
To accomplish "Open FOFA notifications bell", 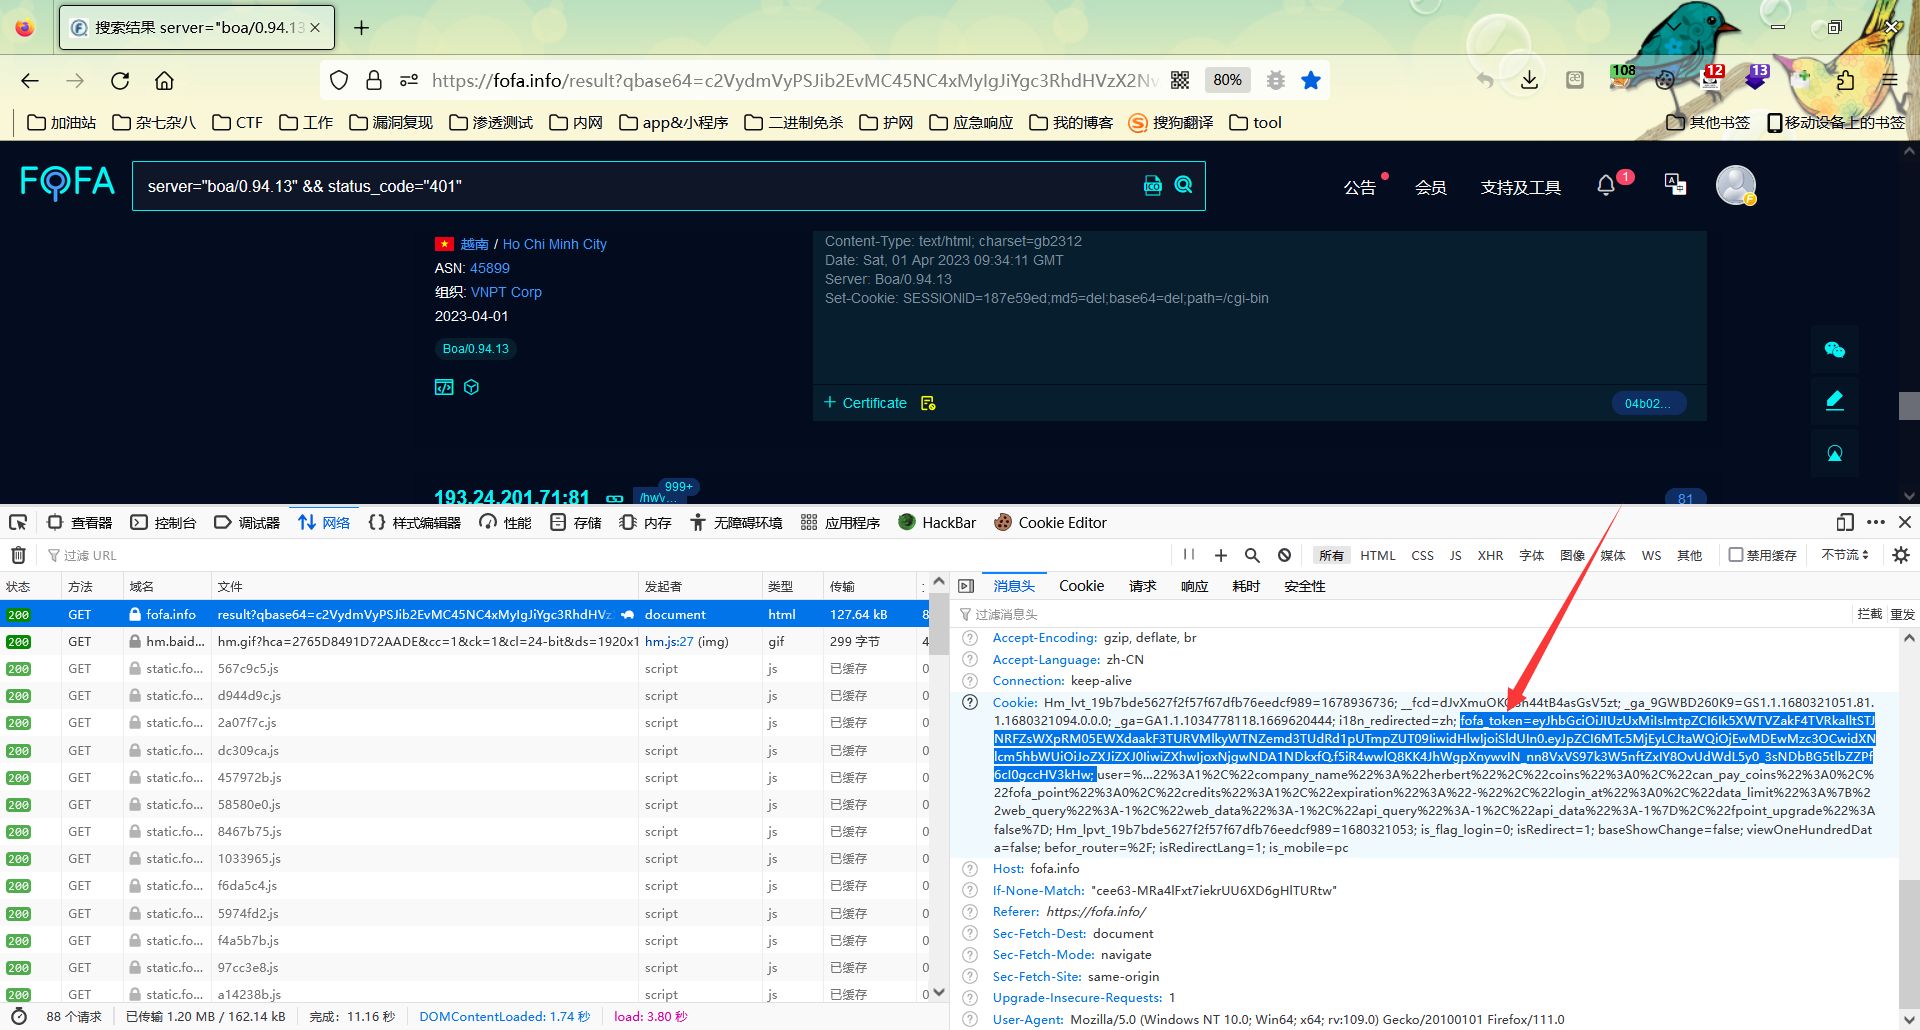I will (1606, 185).
